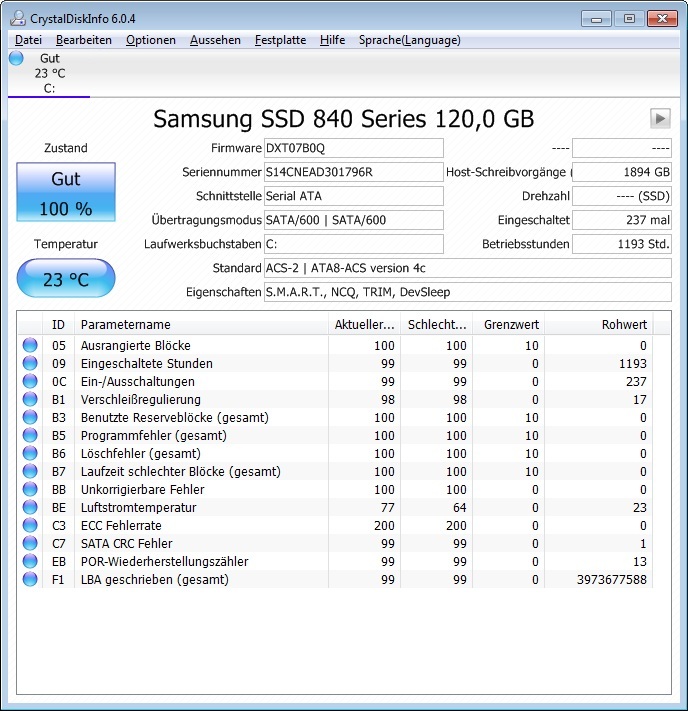Click the Standard field ACS-2
Screen dimensions: 688x711
pos(468,268)
